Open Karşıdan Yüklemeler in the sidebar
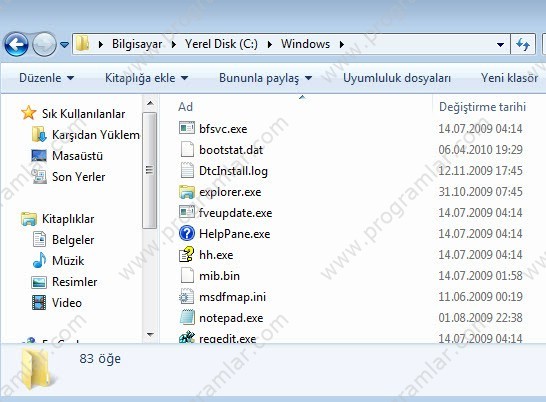546x402 pixels. pyautogui.click(x=96, y=134)
